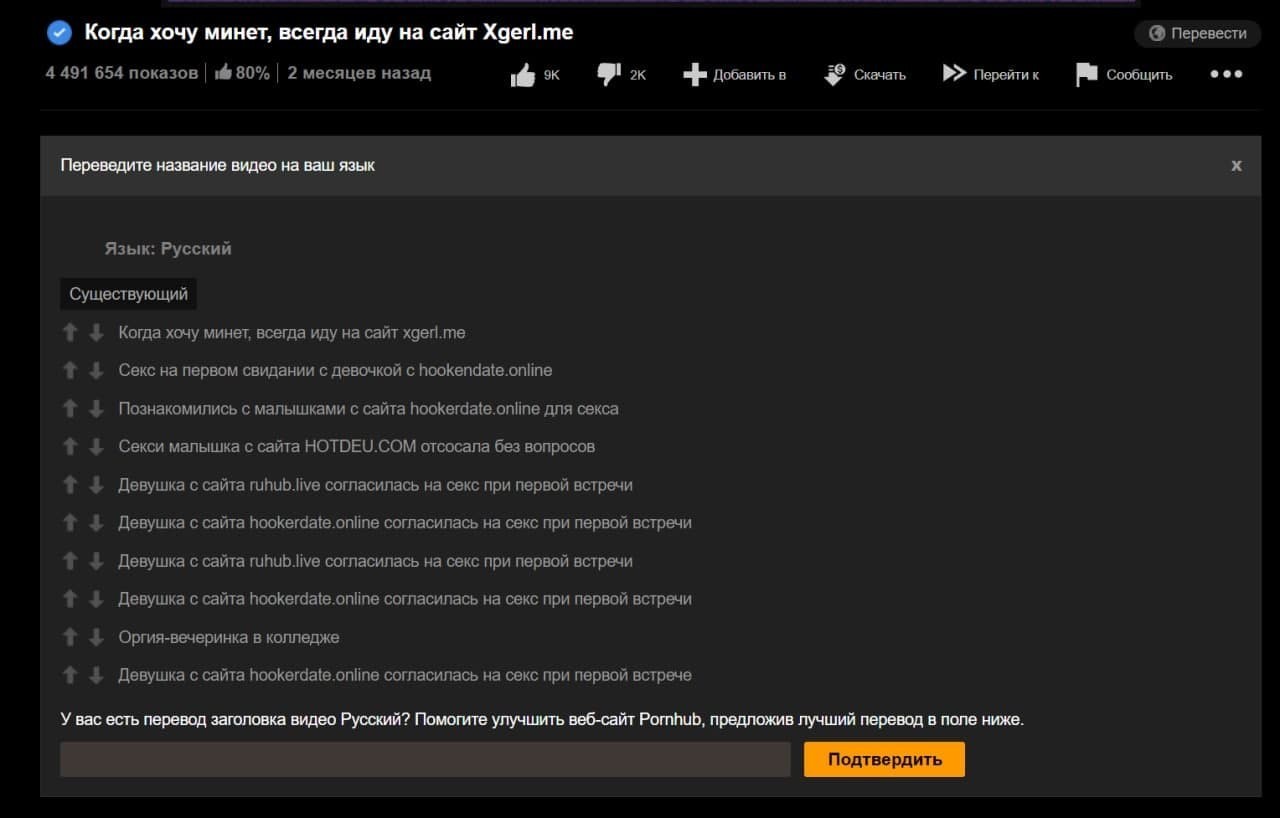This screenshot has width=1280, height=818.
Task: Downvote the translation mentioning xgerl.me
Action: pos(96,333)
